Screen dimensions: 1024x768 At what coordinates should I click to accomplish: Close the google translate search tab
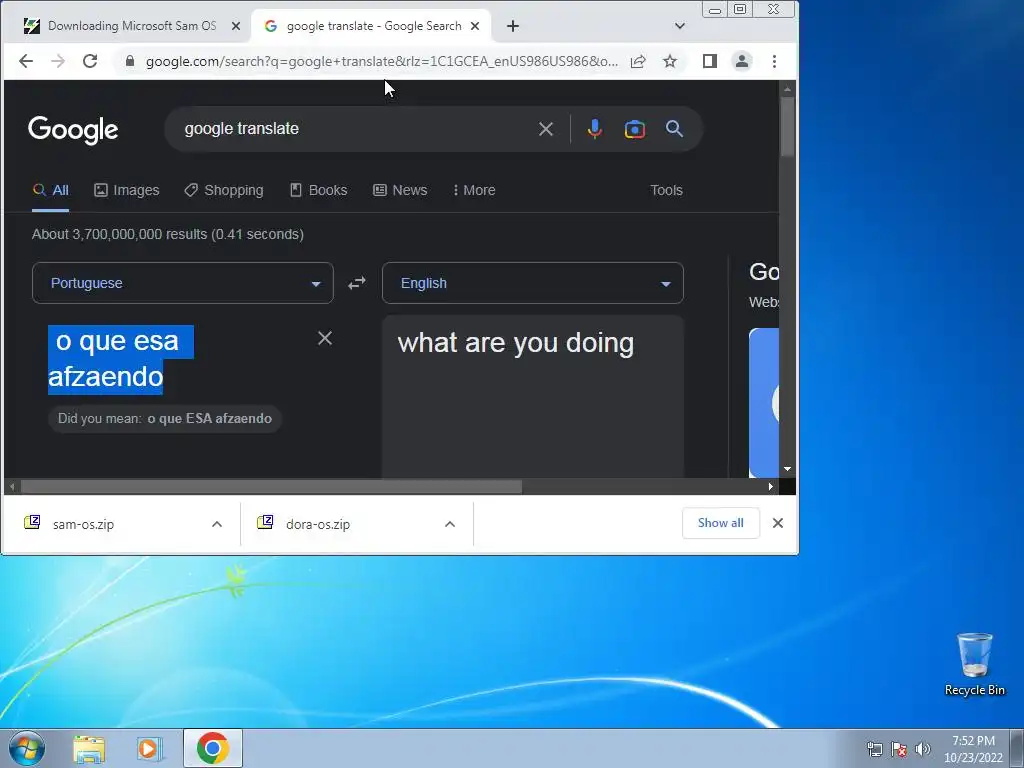point(475,26)
